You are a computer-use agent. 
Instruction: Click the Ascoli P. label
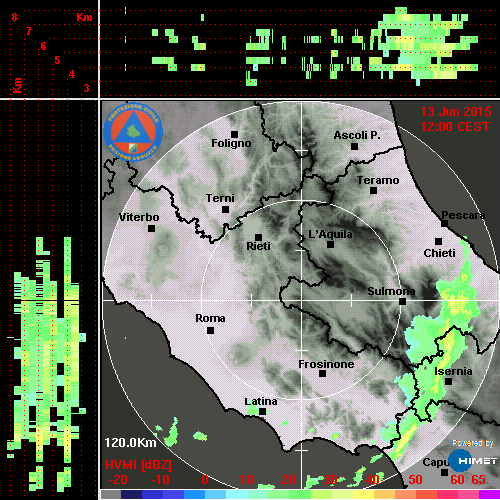[x=357, y=135]
